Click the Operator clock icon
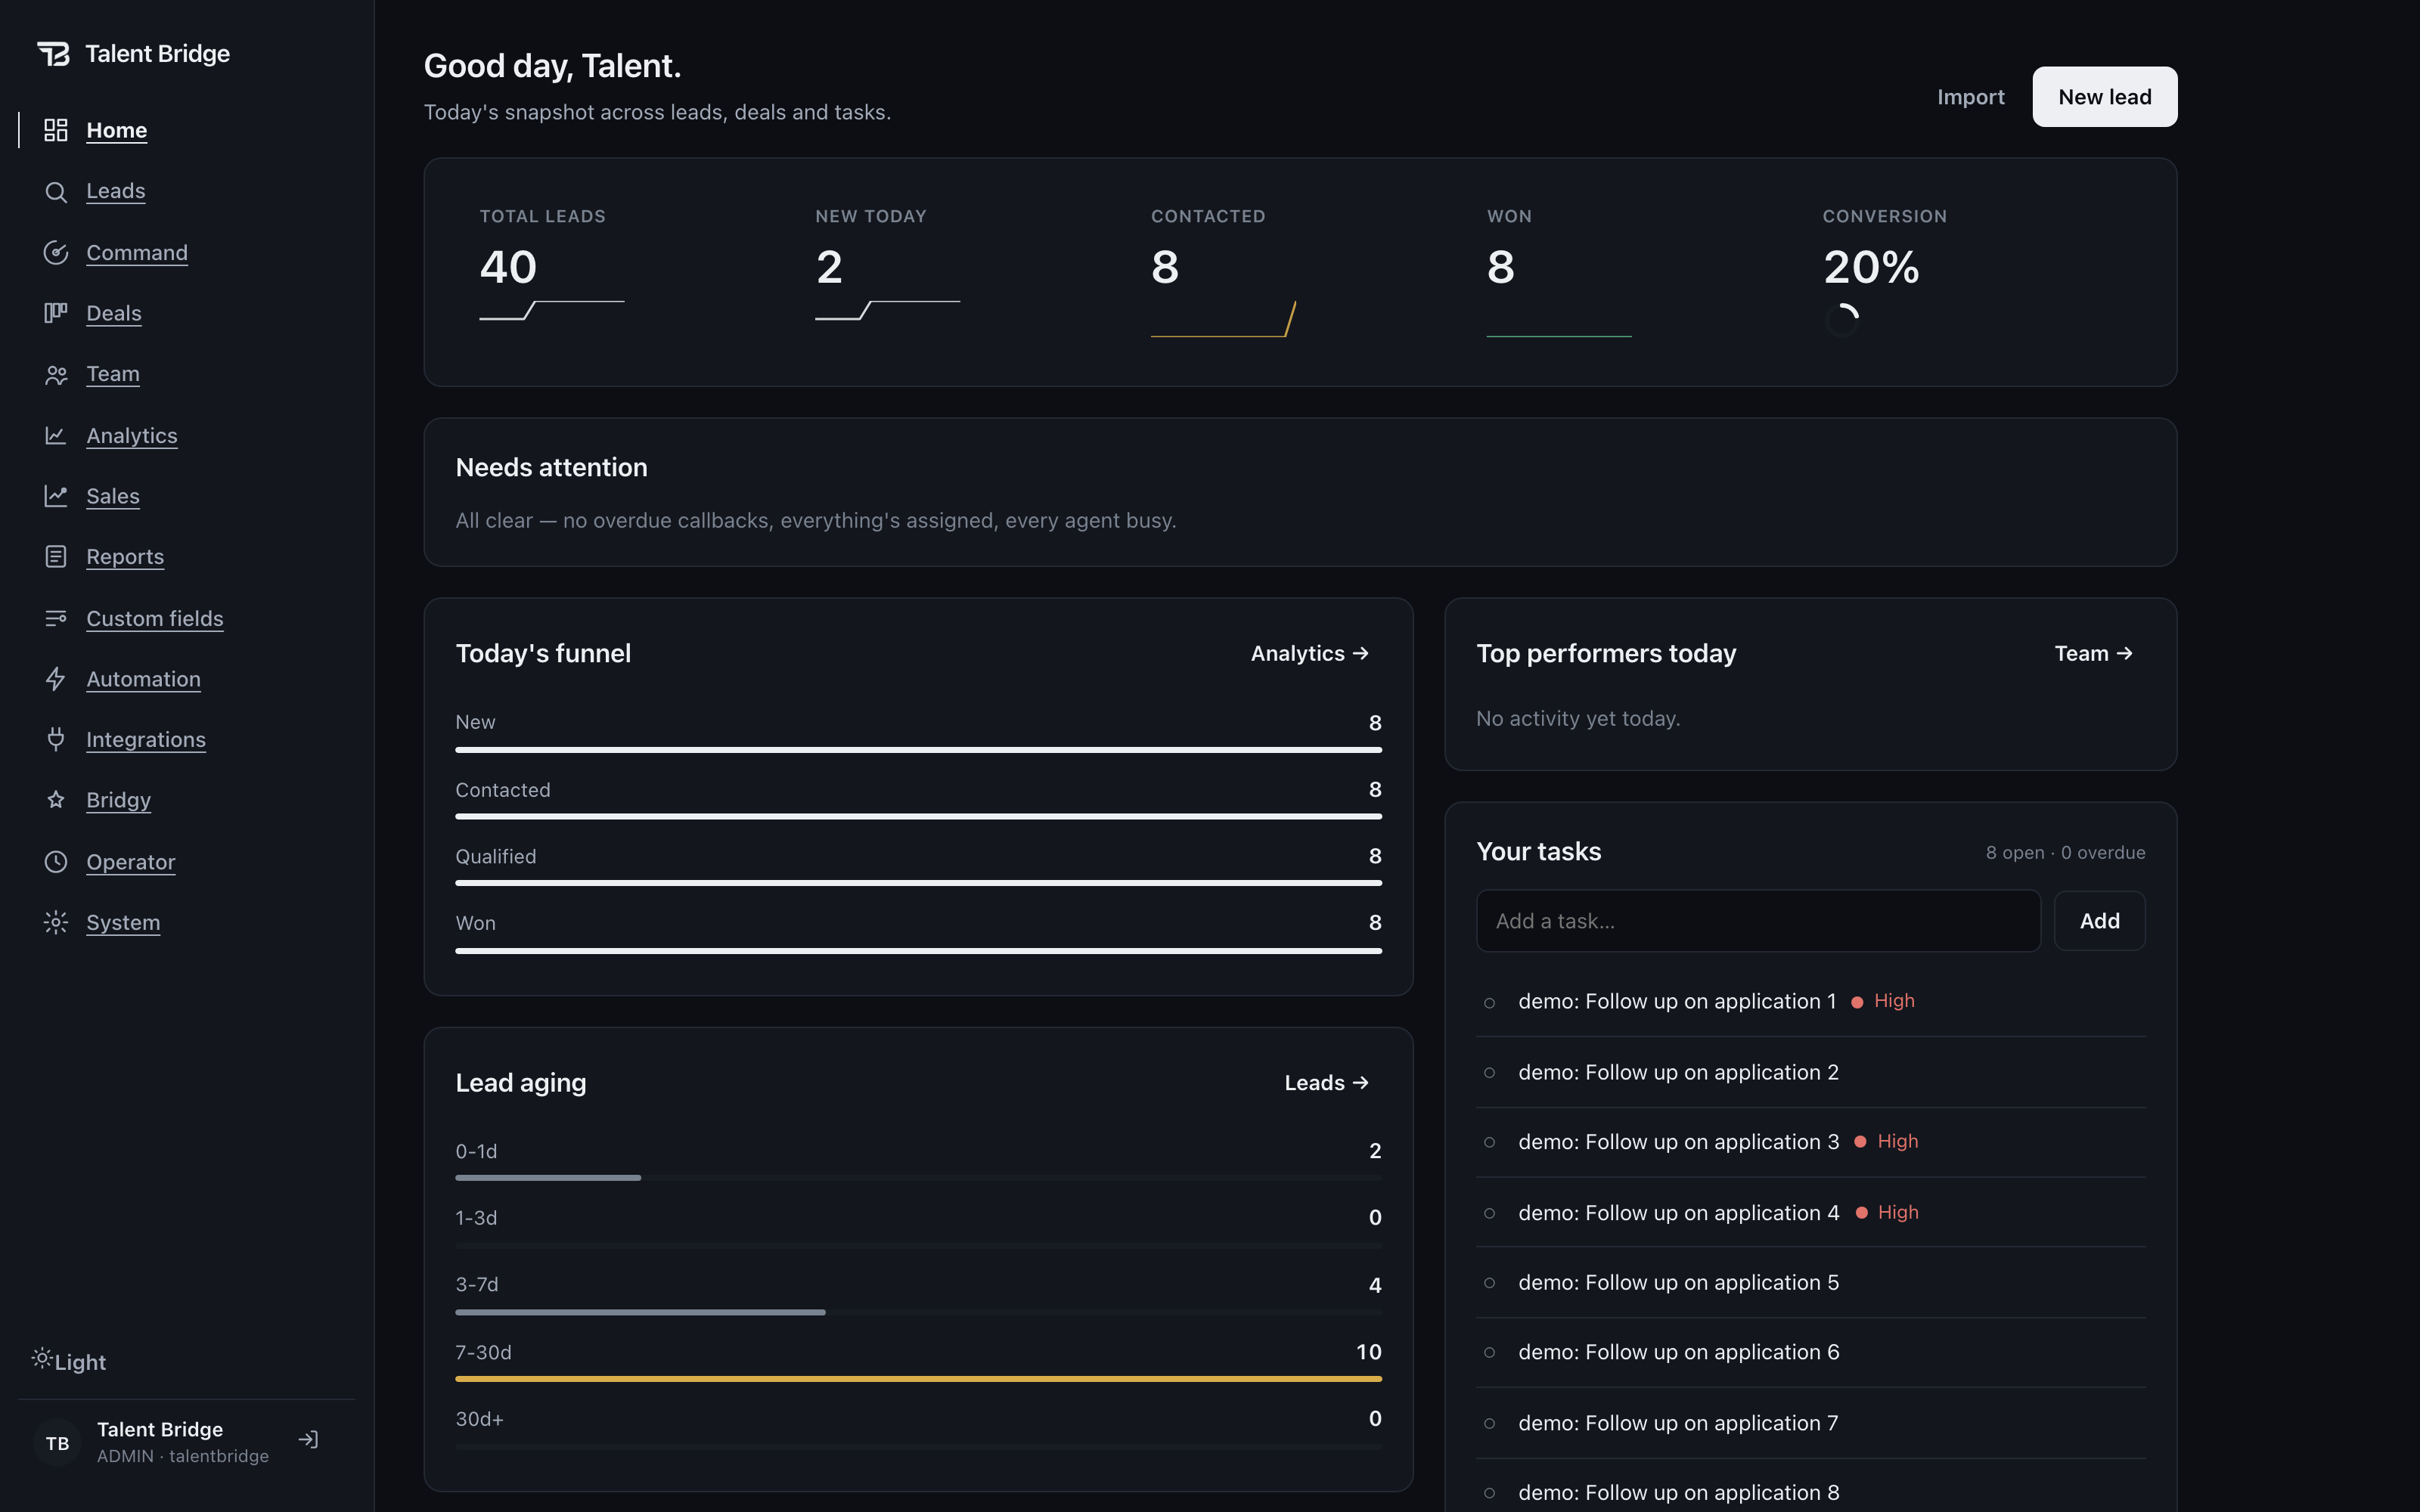This screenshot has width=2420, height=1512. [56, 862]
